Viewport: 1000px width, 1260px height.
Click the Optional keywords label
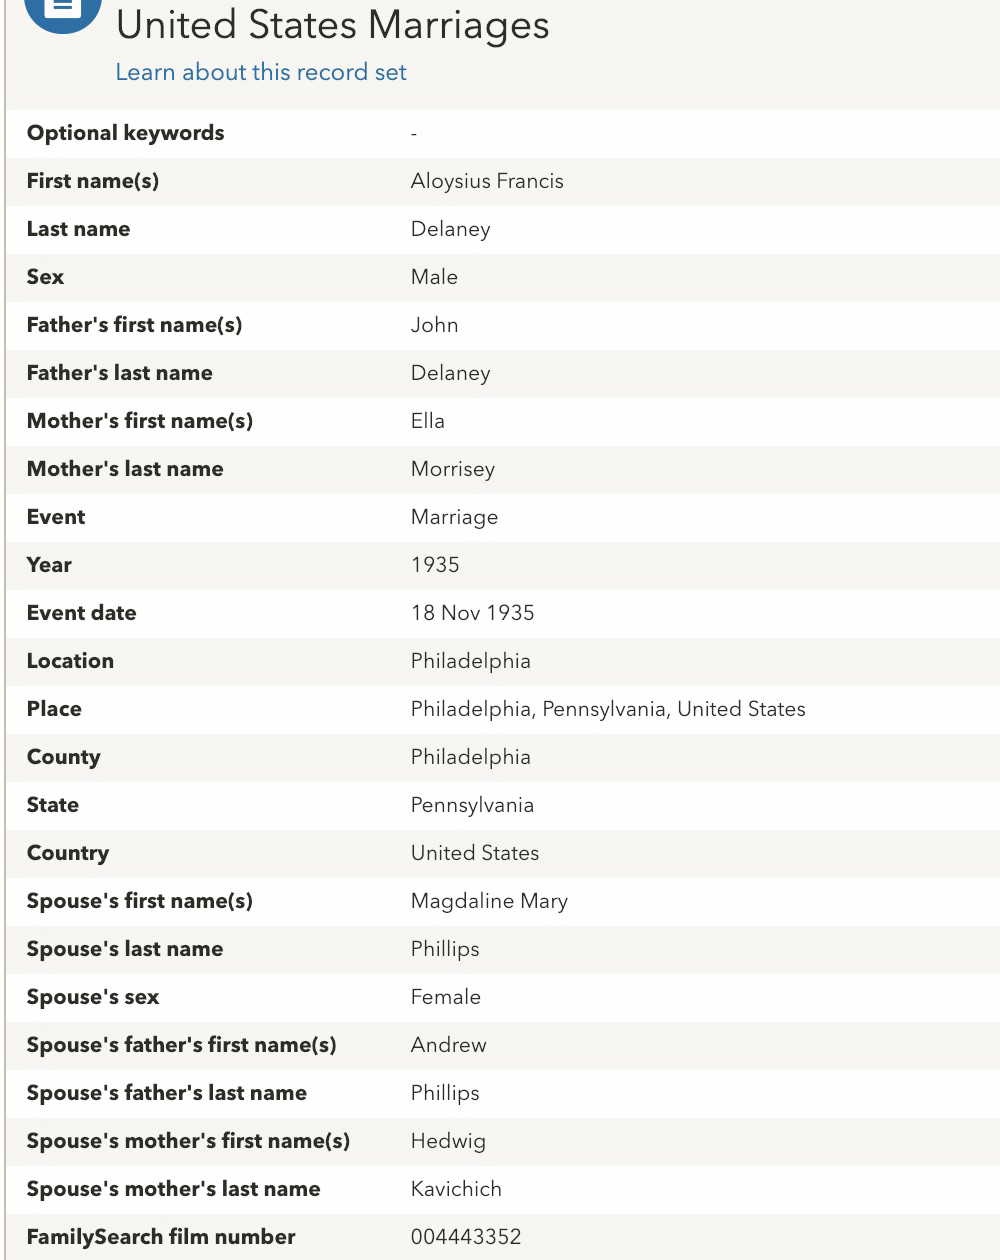pyautogui.click(x=125, y=133)
